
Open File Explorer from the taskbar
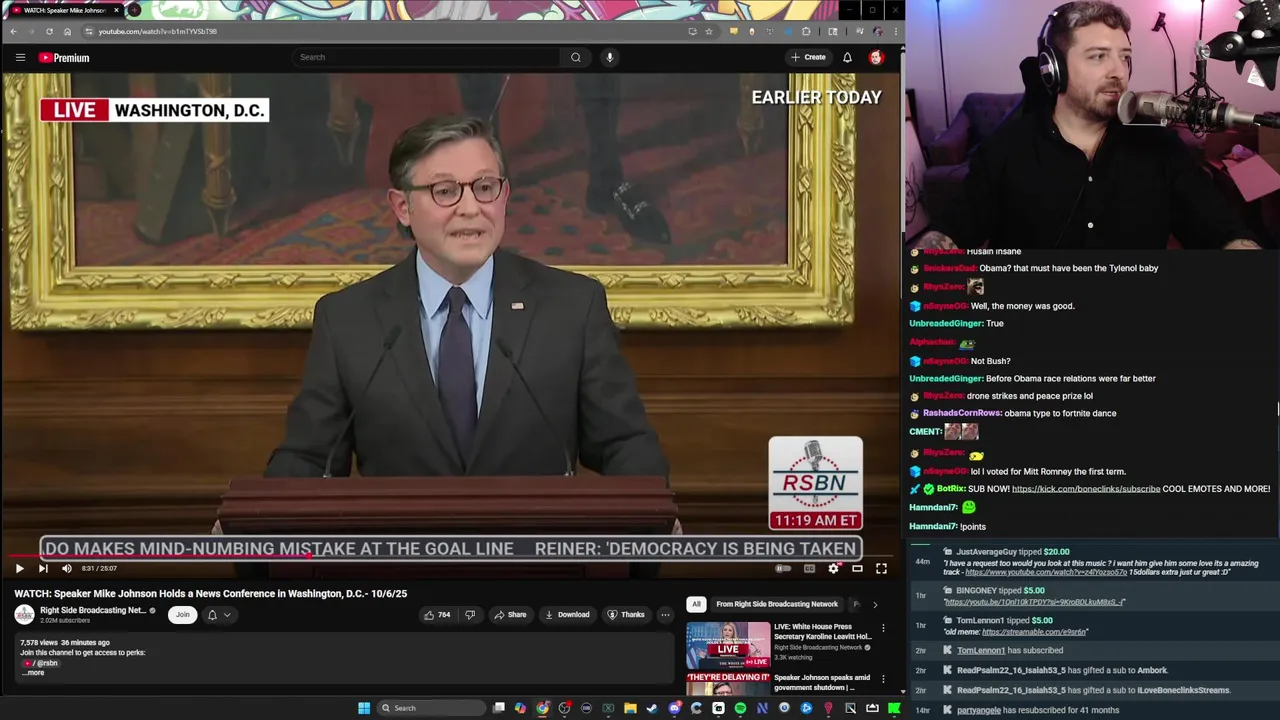pyautogui.click(x=630, y=708)
